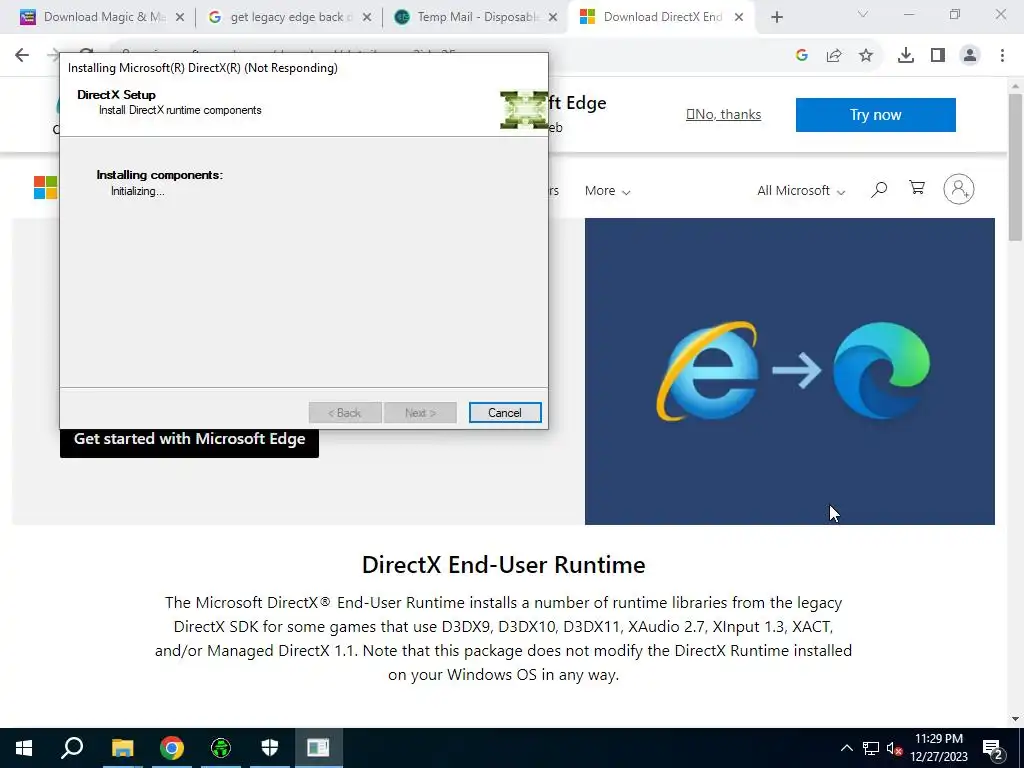Click Get started with Microsoft Edge
Image resolution: width=1024 pixels, height=768 pixels.
[x=189, y=440]
